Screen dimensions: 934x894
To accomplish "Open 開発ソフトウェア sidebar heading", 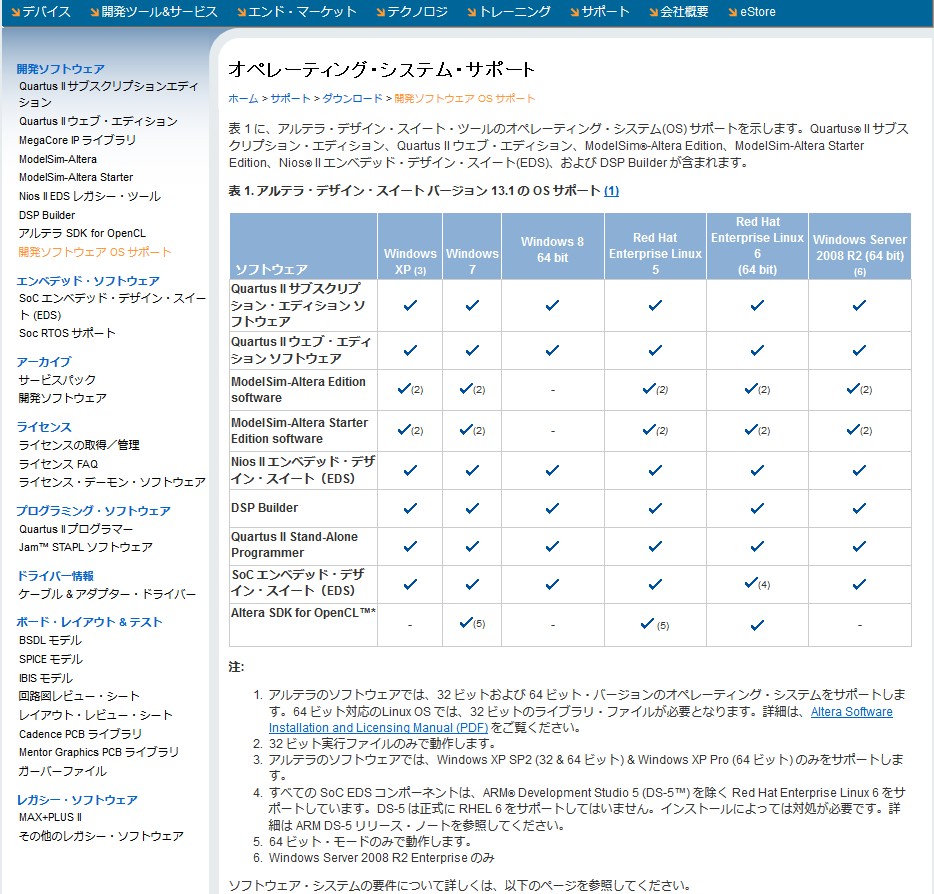I will pos(60,68).
